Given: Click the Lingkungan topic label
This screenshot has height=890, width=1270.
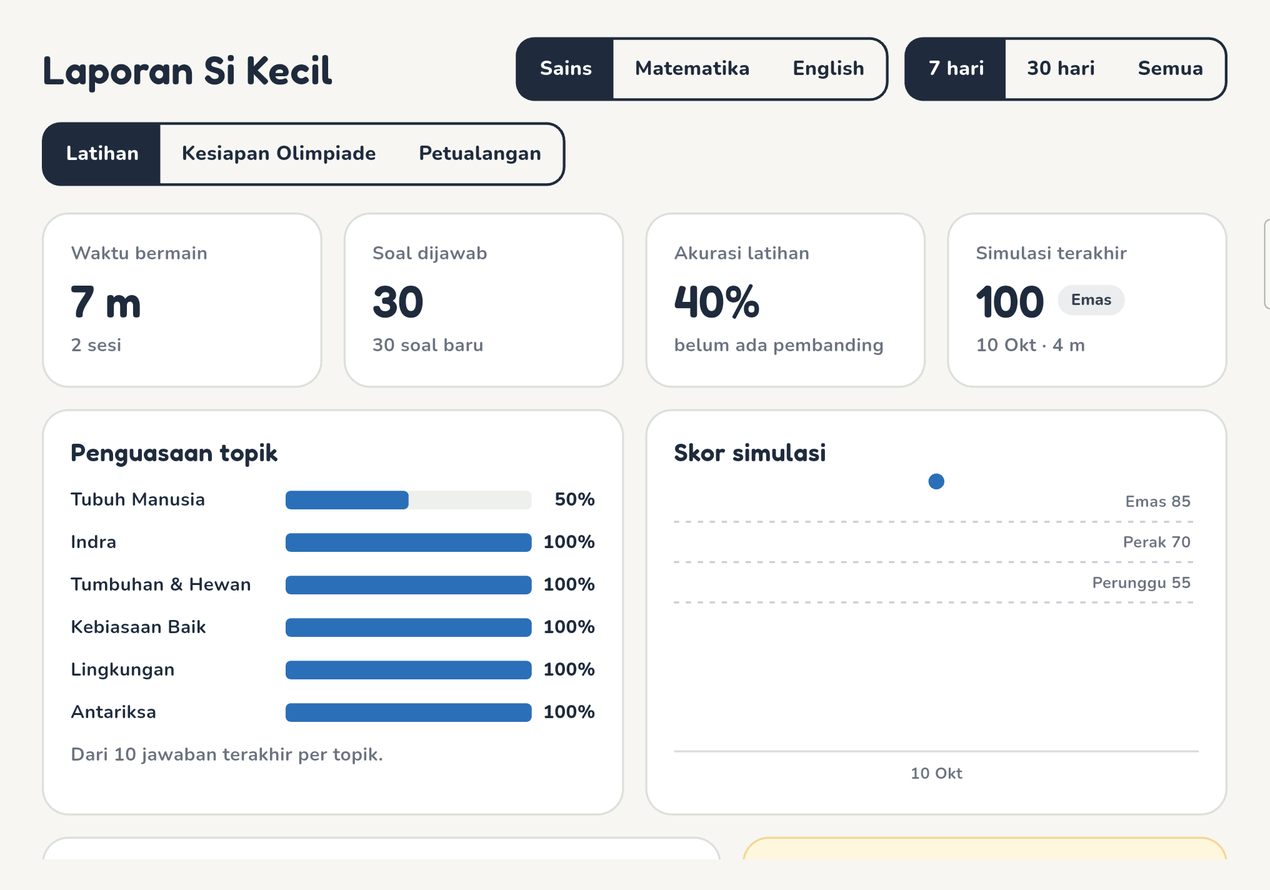Looking at the screenshot, I should (123, 670).
